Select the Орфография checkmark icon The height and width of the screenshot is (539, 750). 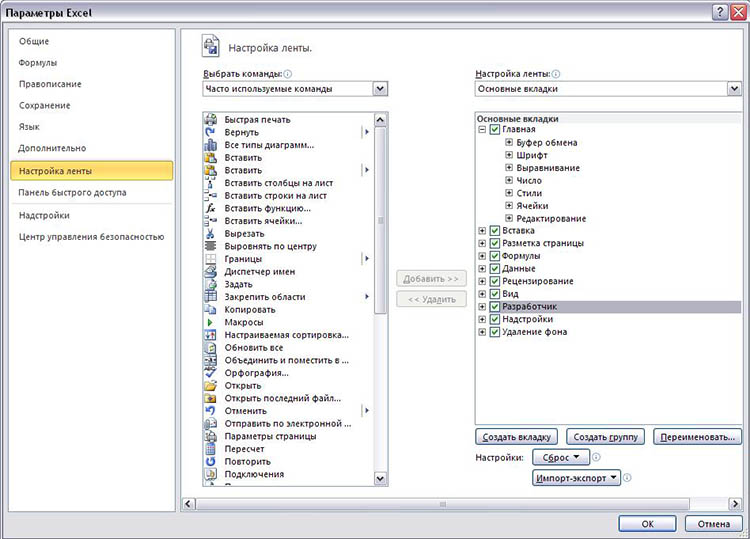210,373
